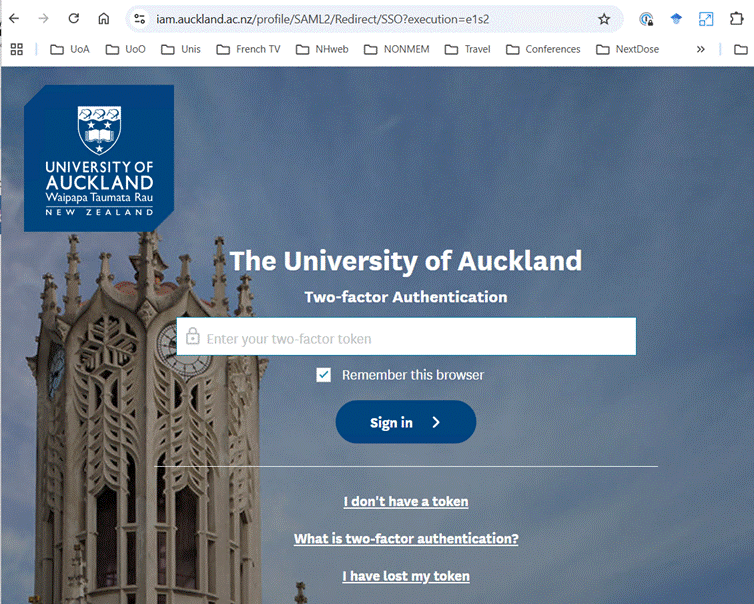Open the NONMEM bookmark folder

(x=397, y=49)
